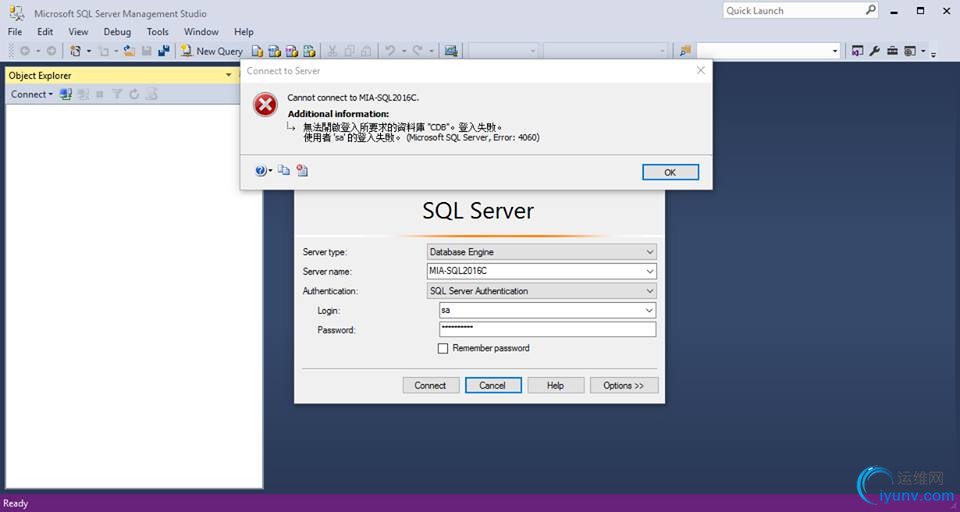Viewport: 960px width, 512px height.
Task: Click the Undo toolbar icon
Action: (x=390, y=51)
